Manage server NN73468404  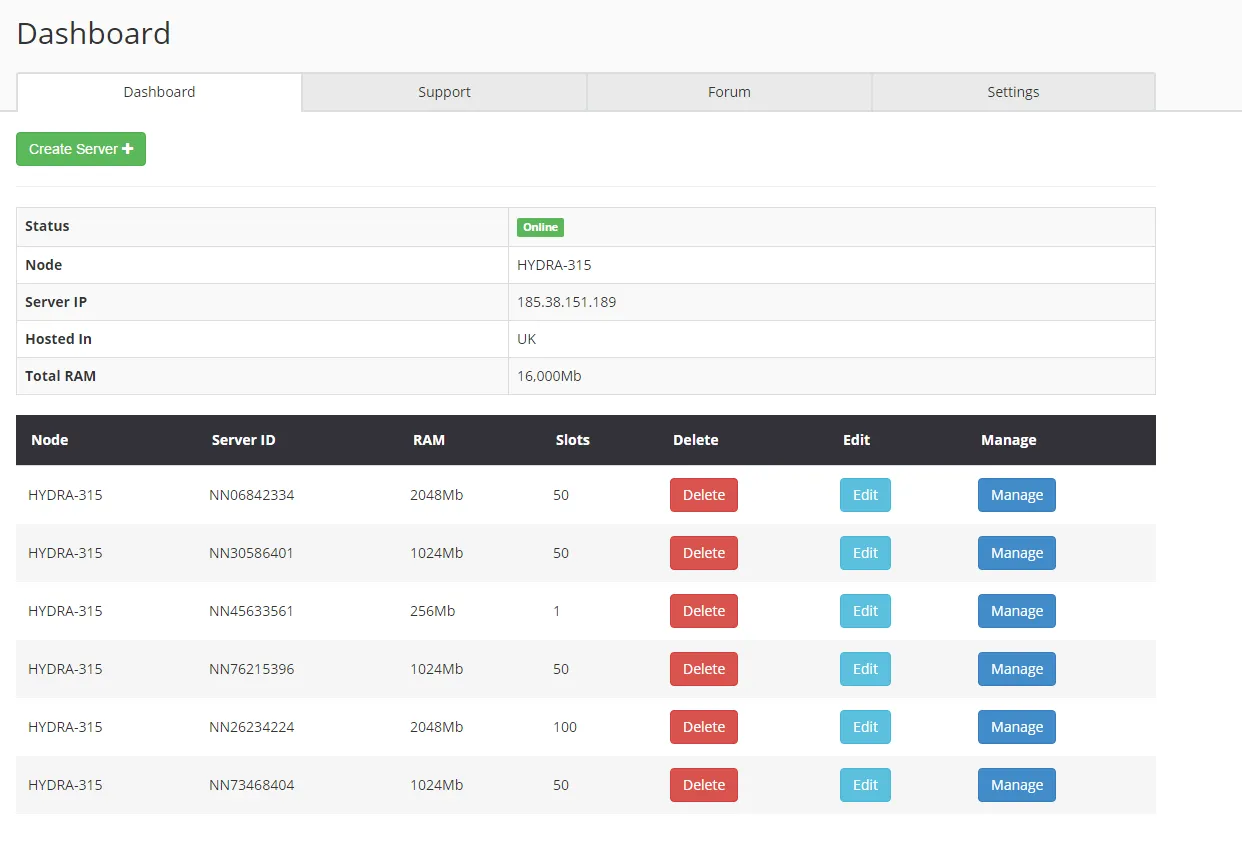click(1017, 785)
